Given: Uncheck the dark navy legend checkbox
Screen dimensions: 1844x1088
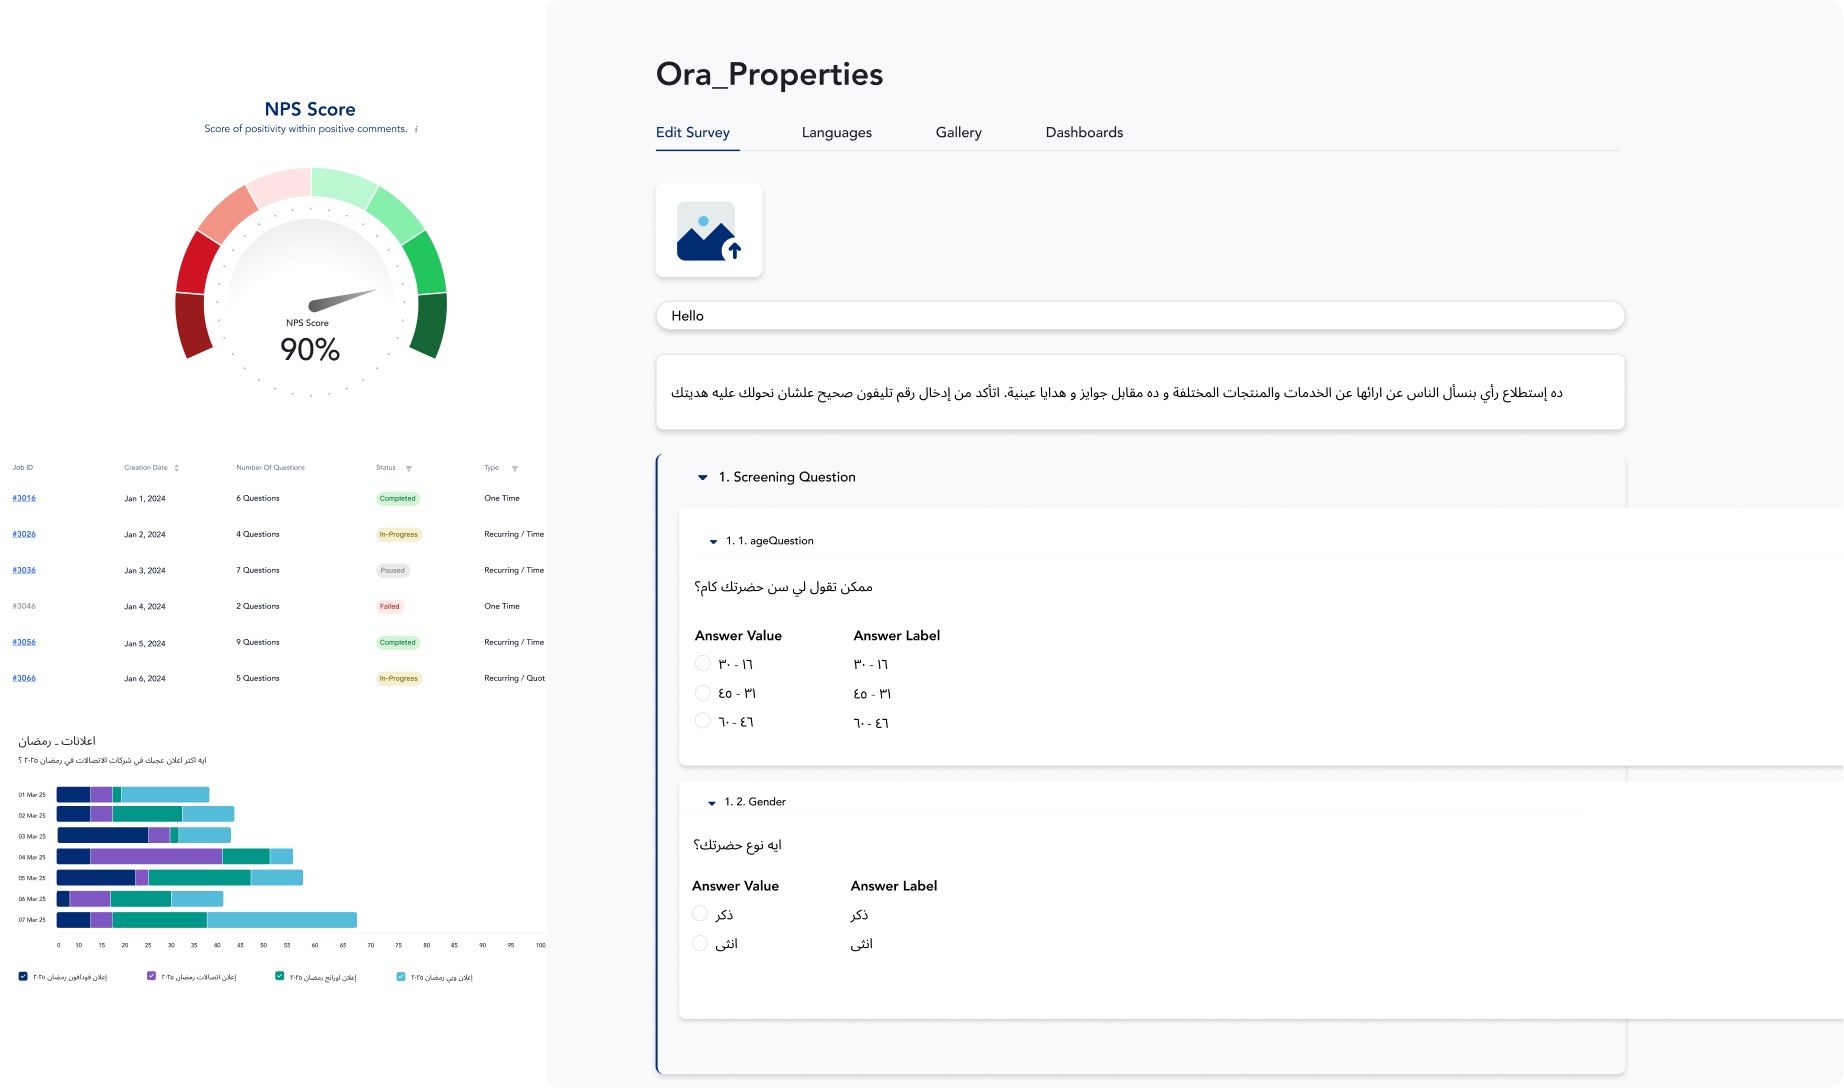Looking at the screenshot, I should pos(24,976).
